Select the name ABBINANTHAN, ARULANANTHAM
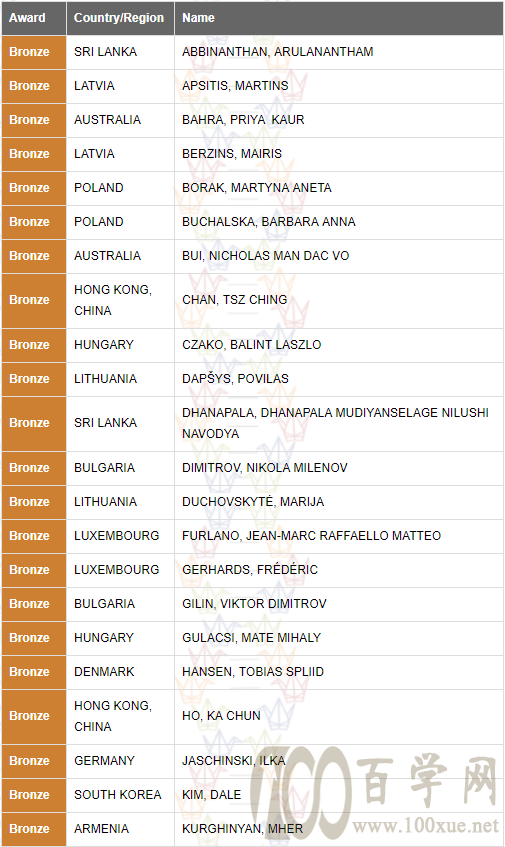505x847 pixels. pyautogui.click(x=278, y=52)
